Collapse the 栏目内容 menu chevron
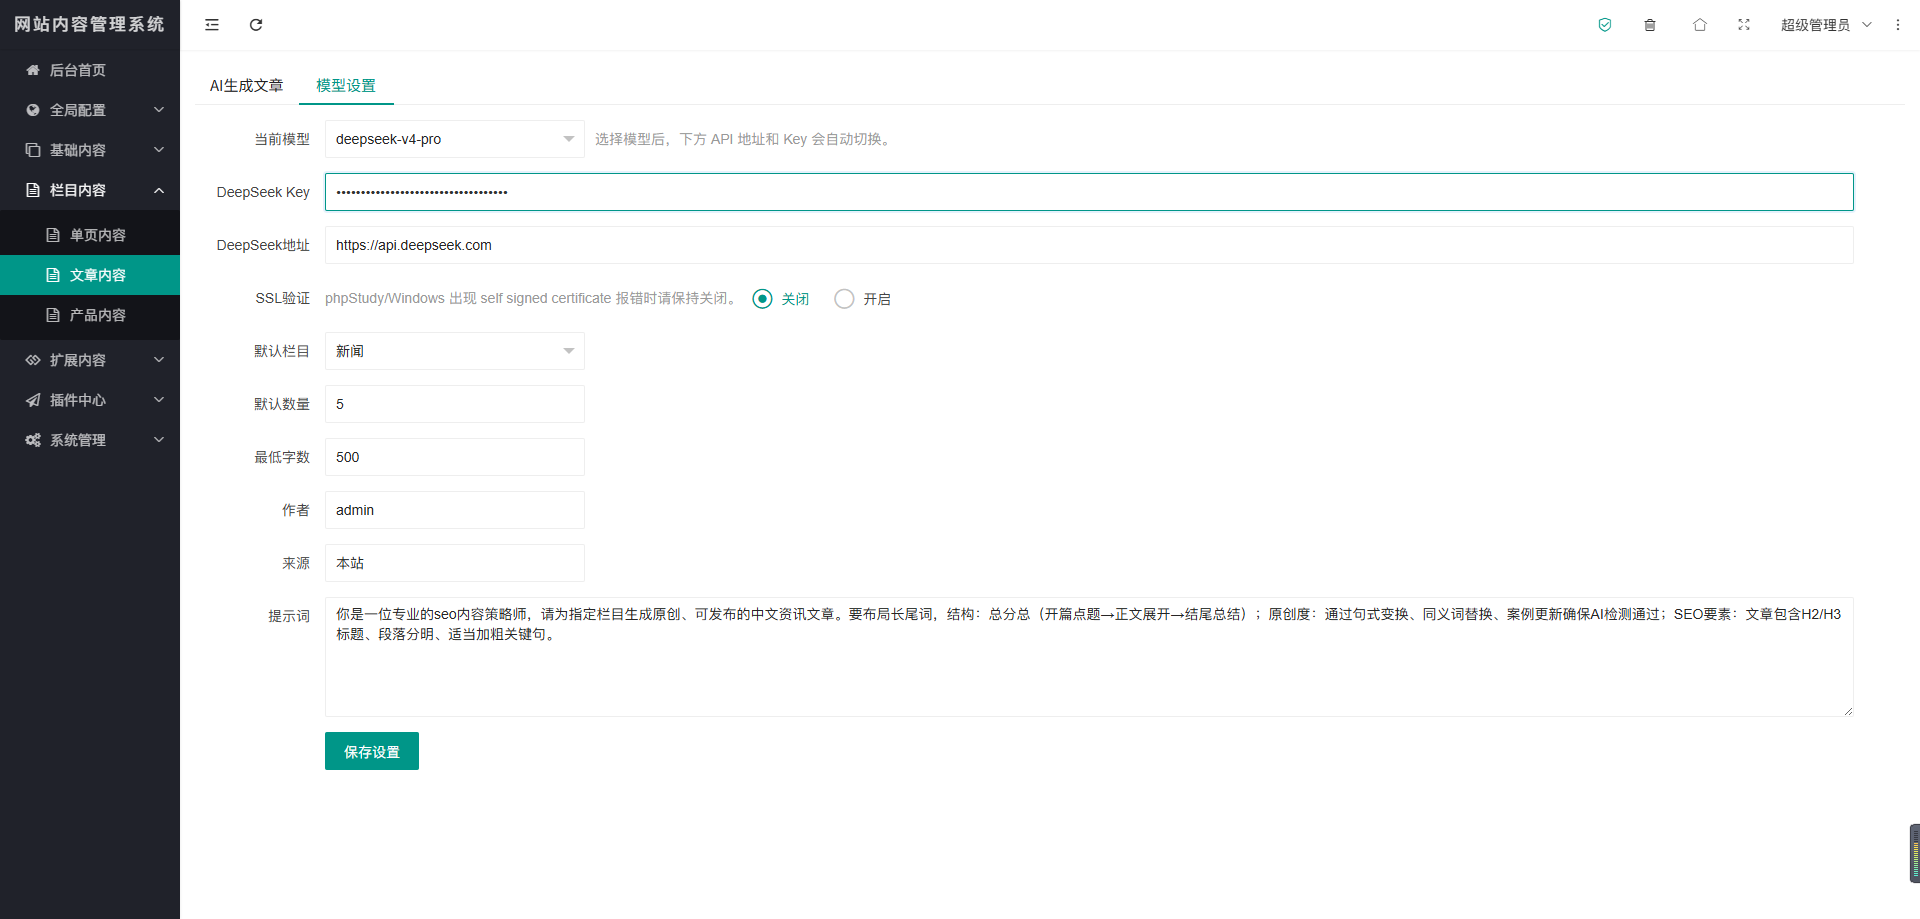1920x919 pixels. coord(159,190)
